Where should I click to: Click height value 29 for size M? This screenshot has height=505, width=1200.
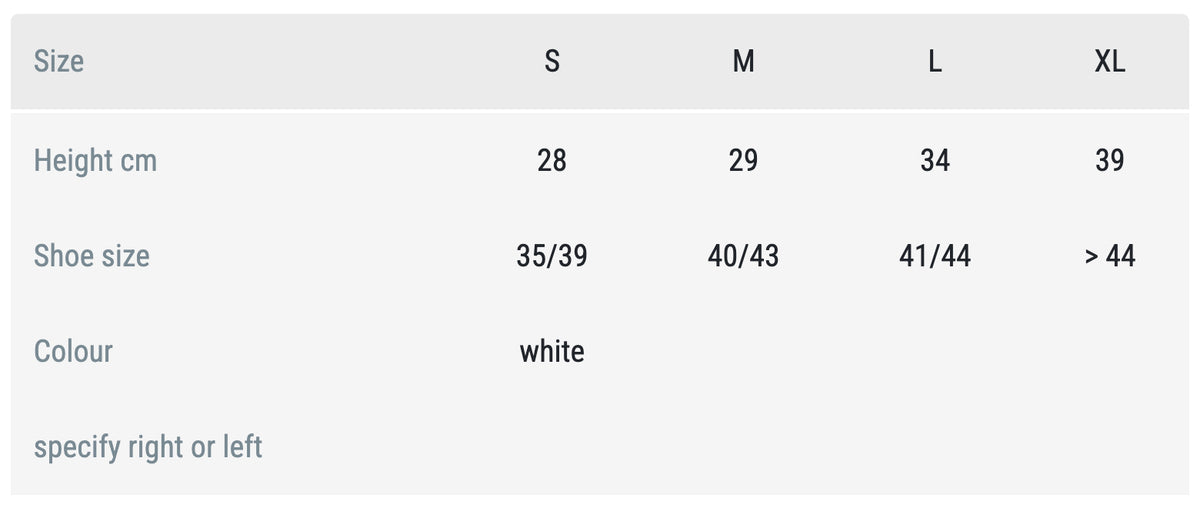click(743, 160)
